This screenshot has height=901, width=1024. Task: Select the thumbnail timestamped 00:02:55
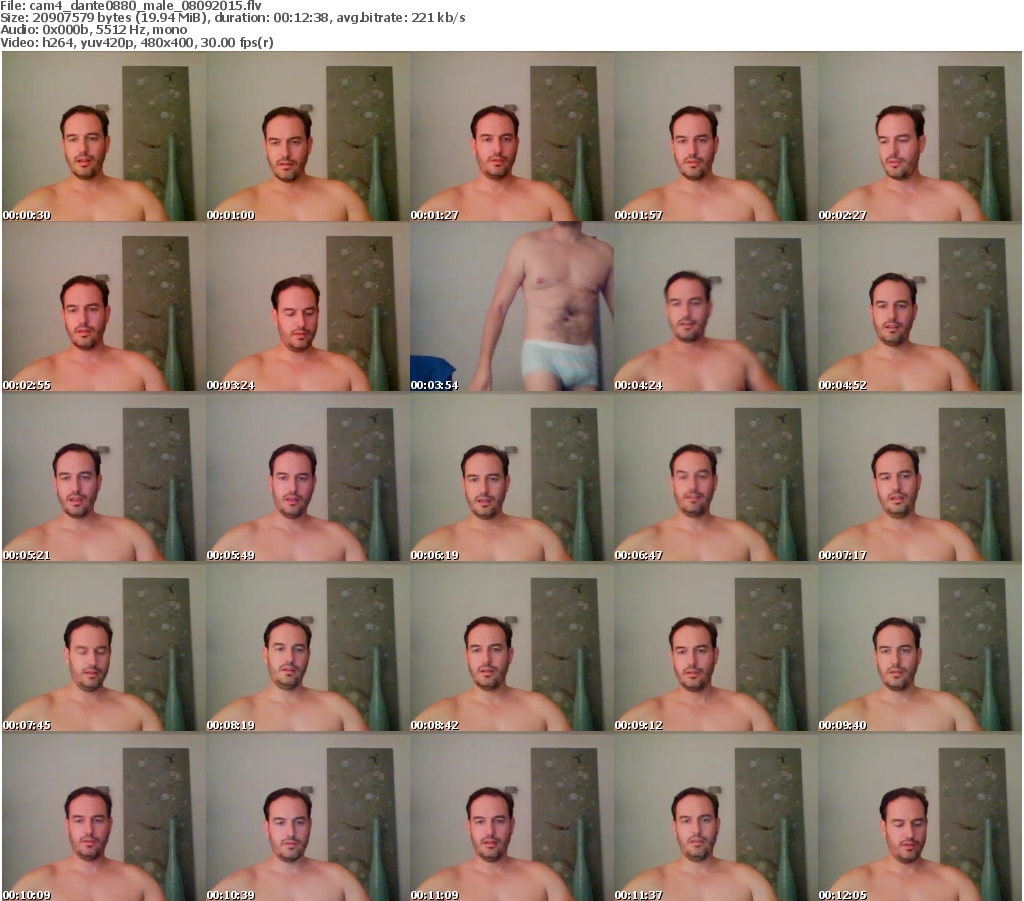[104, 307]
